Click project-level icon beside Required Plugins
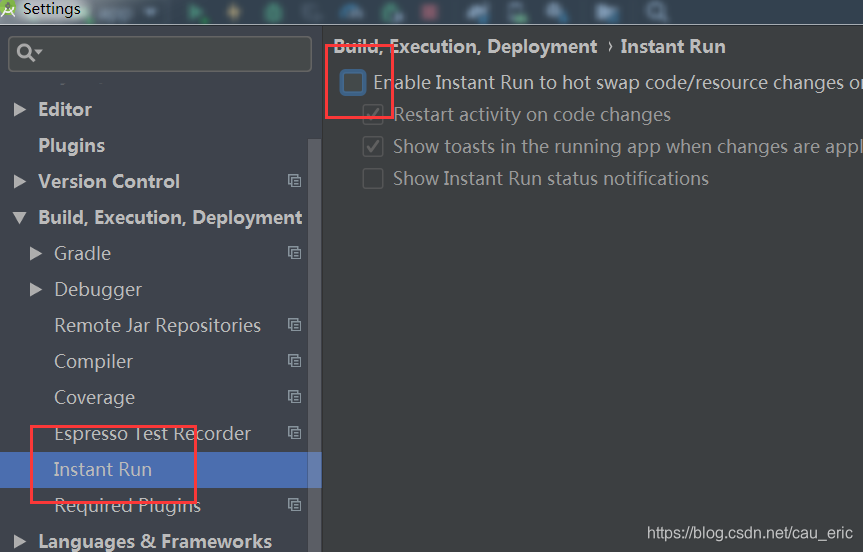 (x=294, y=505)
